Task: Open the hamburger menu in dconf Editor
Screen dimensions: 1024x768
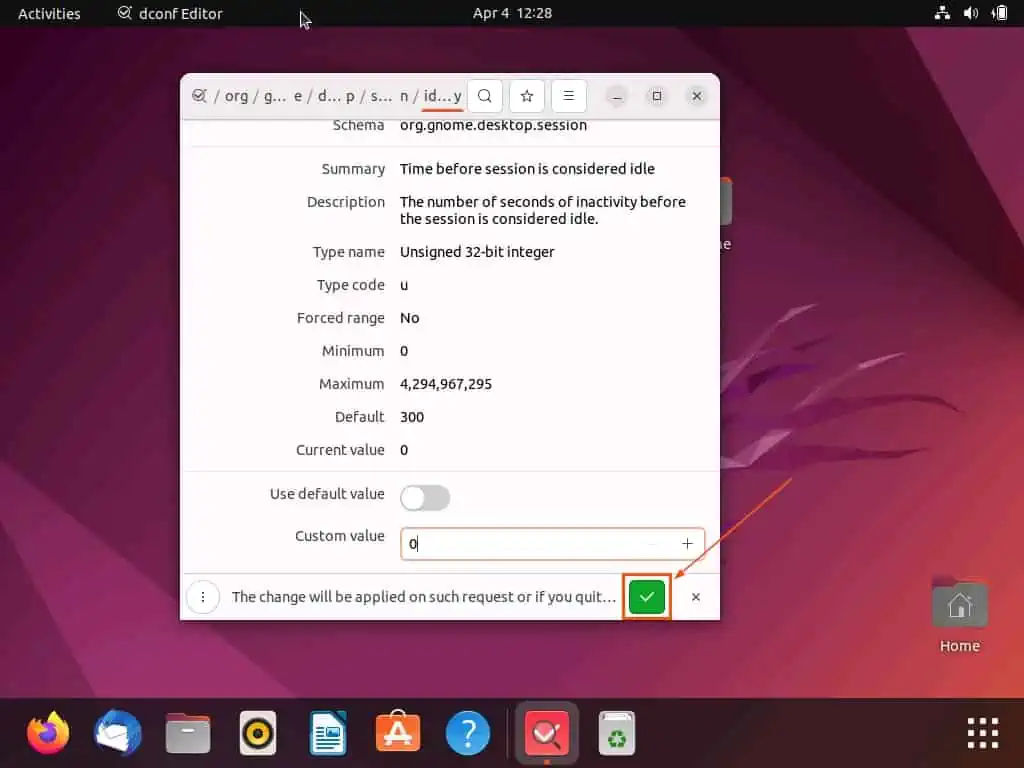Action: 568,96
